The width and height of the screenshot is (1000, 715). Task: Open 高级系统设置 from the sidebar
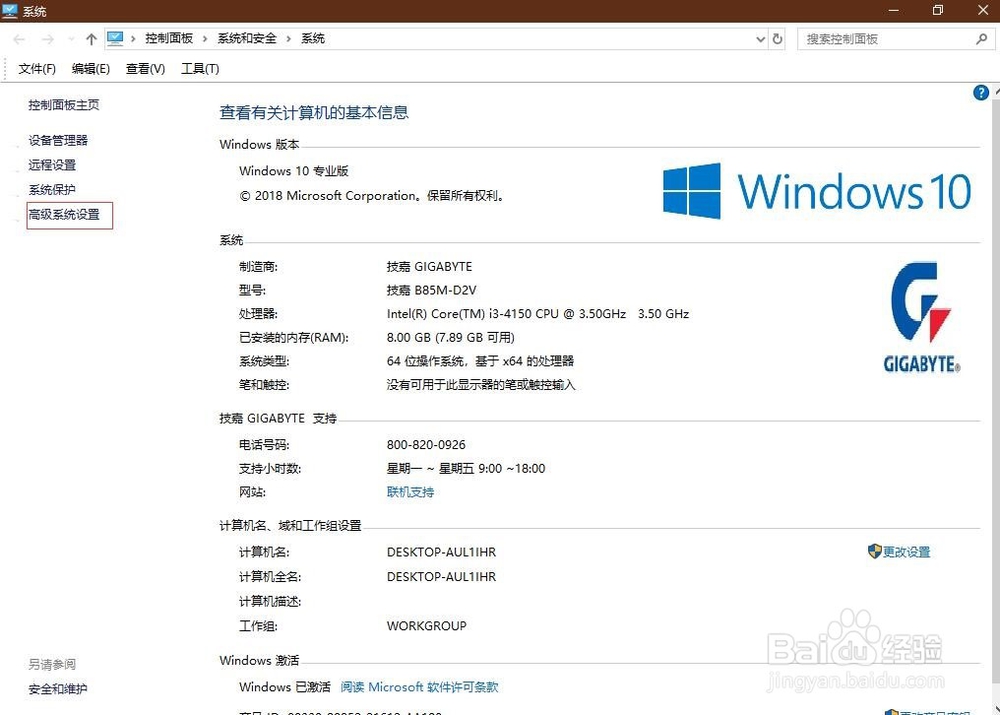[64, 214]
